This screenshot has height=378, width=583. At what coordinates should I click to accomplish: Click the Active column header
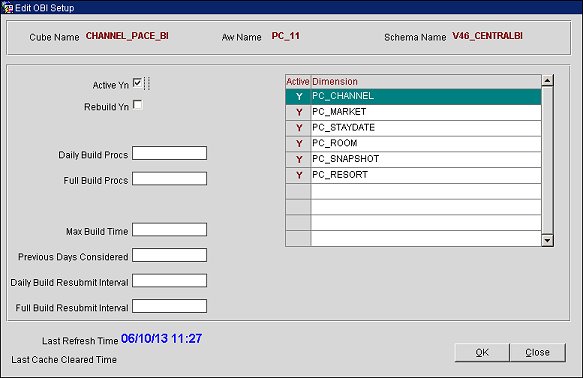298,81
